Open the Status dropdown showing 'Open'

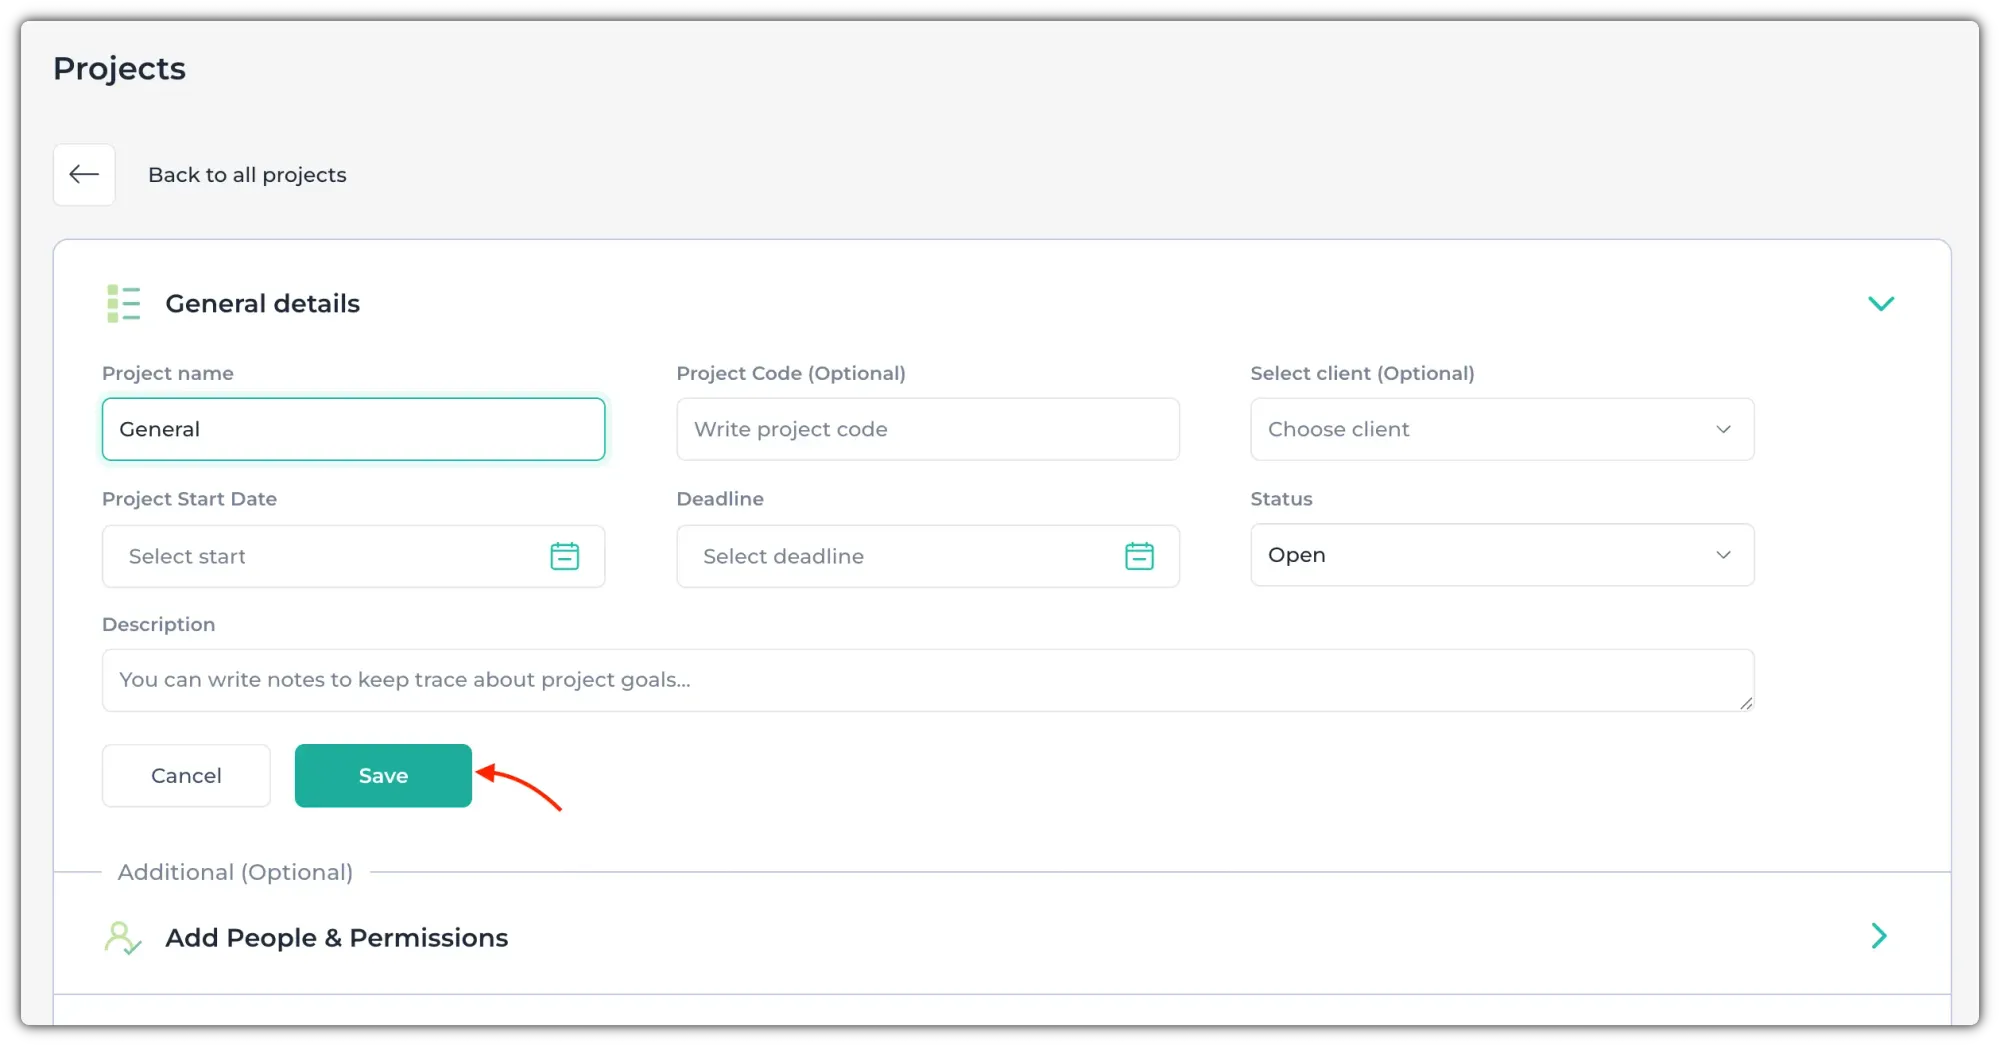click(x=1501, y=555)
